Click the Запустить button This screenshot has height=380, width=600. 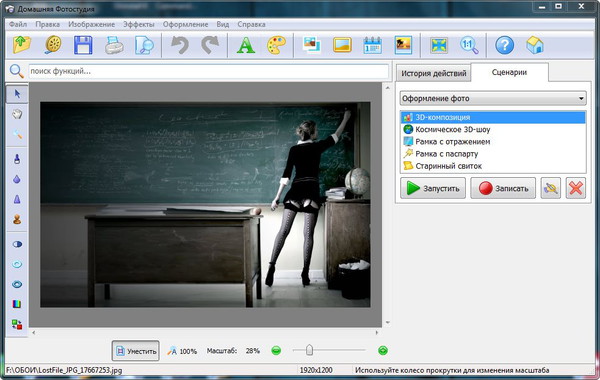pyautogui.click(x=433, y=188)
